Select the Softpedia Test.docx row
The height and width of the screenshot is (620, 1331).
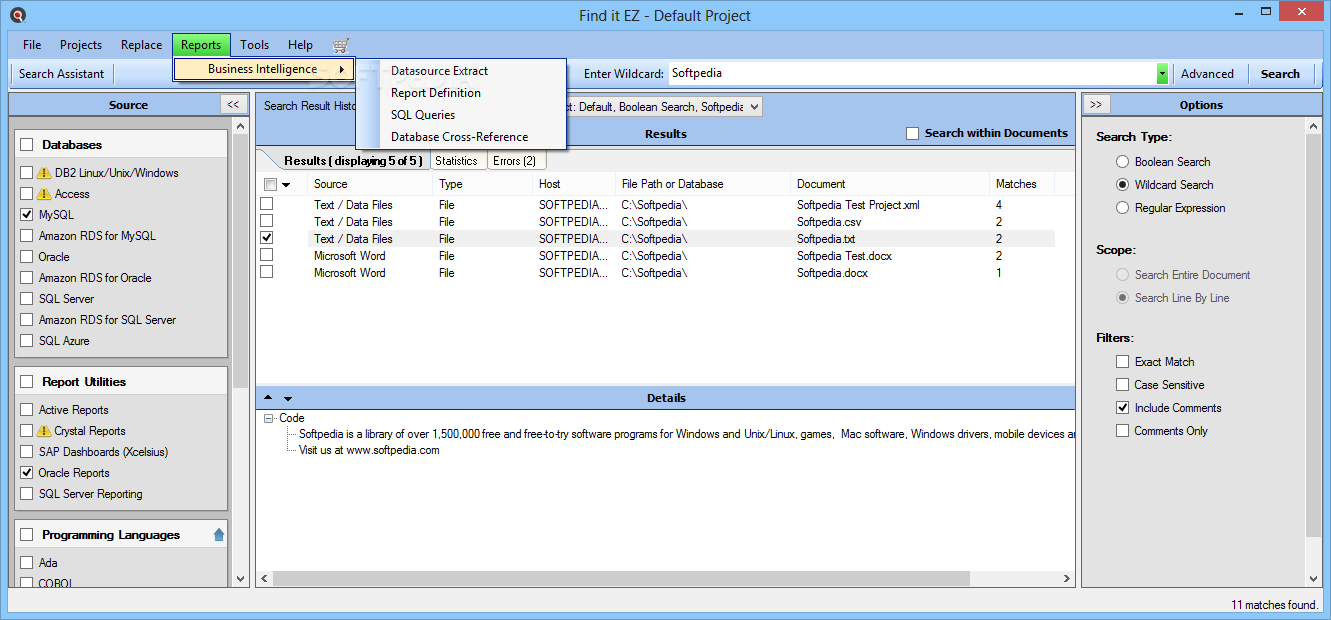(657, 256)
